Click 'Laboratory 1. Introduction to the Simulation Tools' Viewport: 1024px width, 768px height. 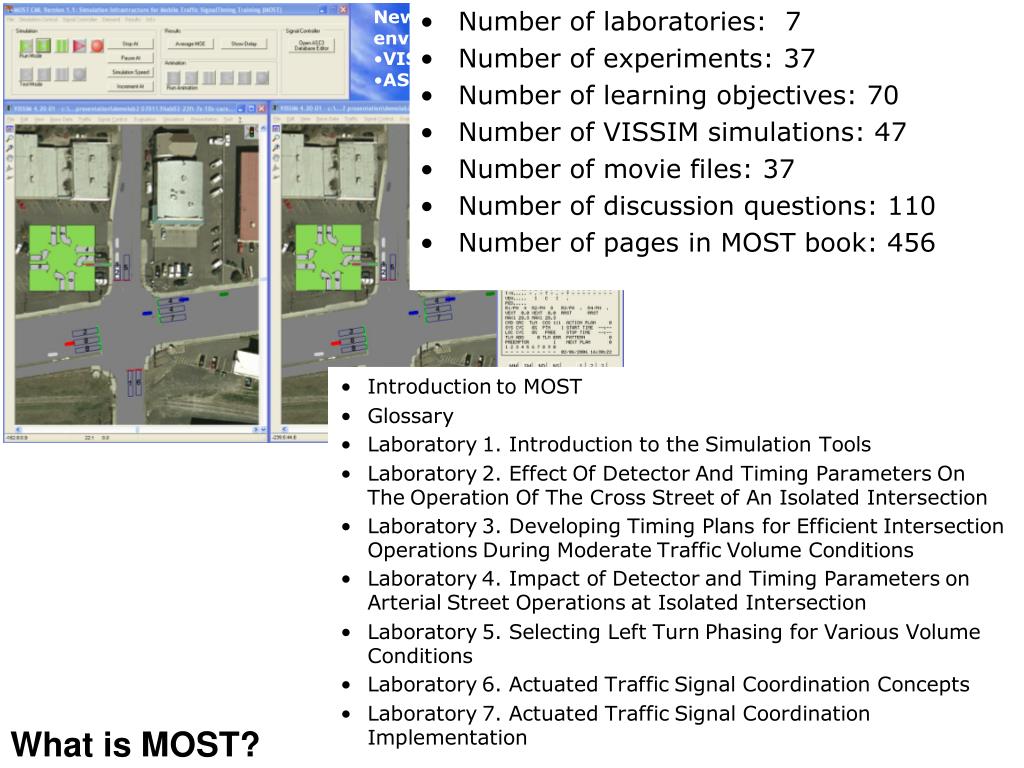point(619,445)
